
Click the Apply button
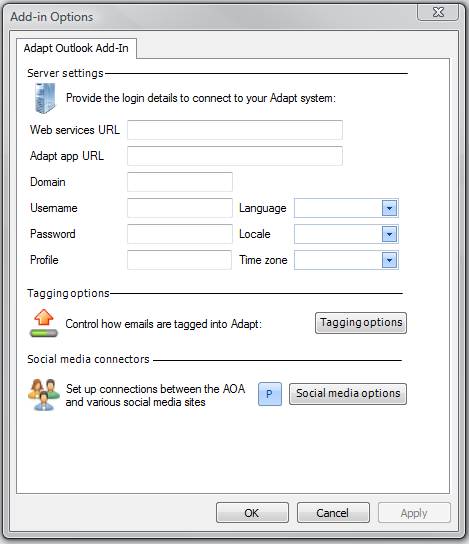pyautogui.click(x=414, y=512)
